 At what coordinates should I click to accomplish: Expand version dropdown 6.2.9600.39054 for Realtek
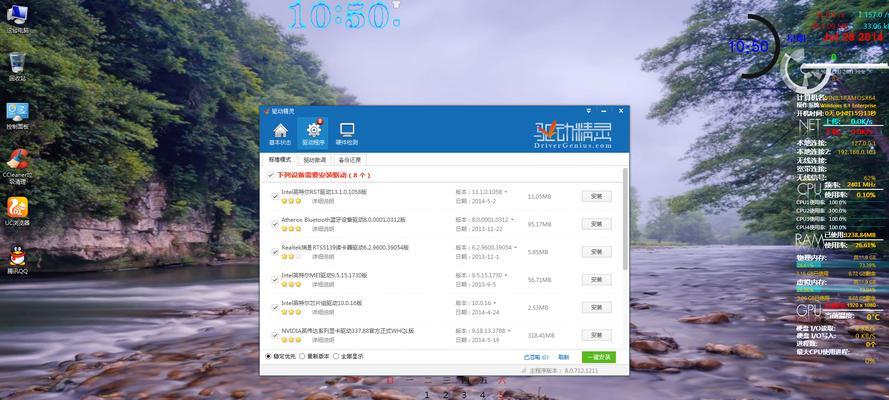point(516,248)
